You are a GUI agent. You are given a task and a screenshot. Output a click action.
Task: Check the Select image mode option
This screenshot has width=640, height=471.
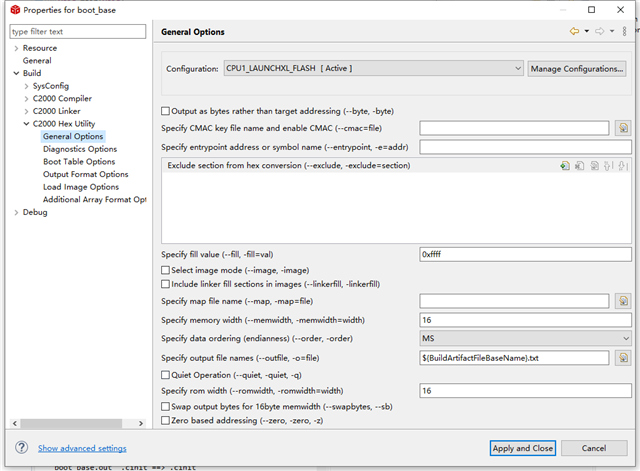(166, 270)
